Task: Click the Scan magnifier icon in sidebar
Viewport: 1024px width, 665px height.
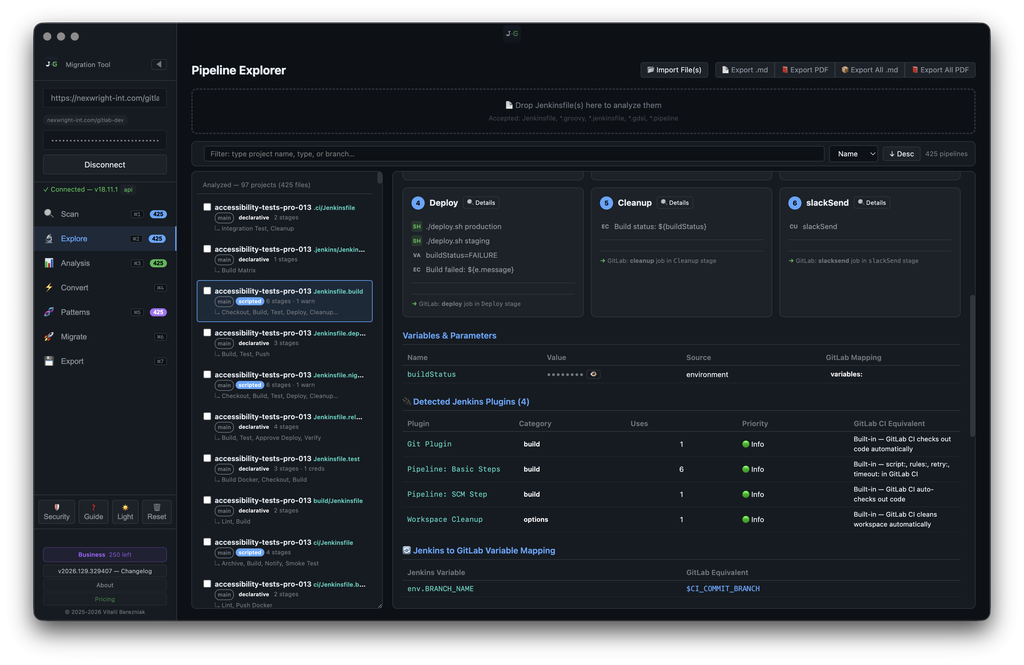Action: [49, 214]
